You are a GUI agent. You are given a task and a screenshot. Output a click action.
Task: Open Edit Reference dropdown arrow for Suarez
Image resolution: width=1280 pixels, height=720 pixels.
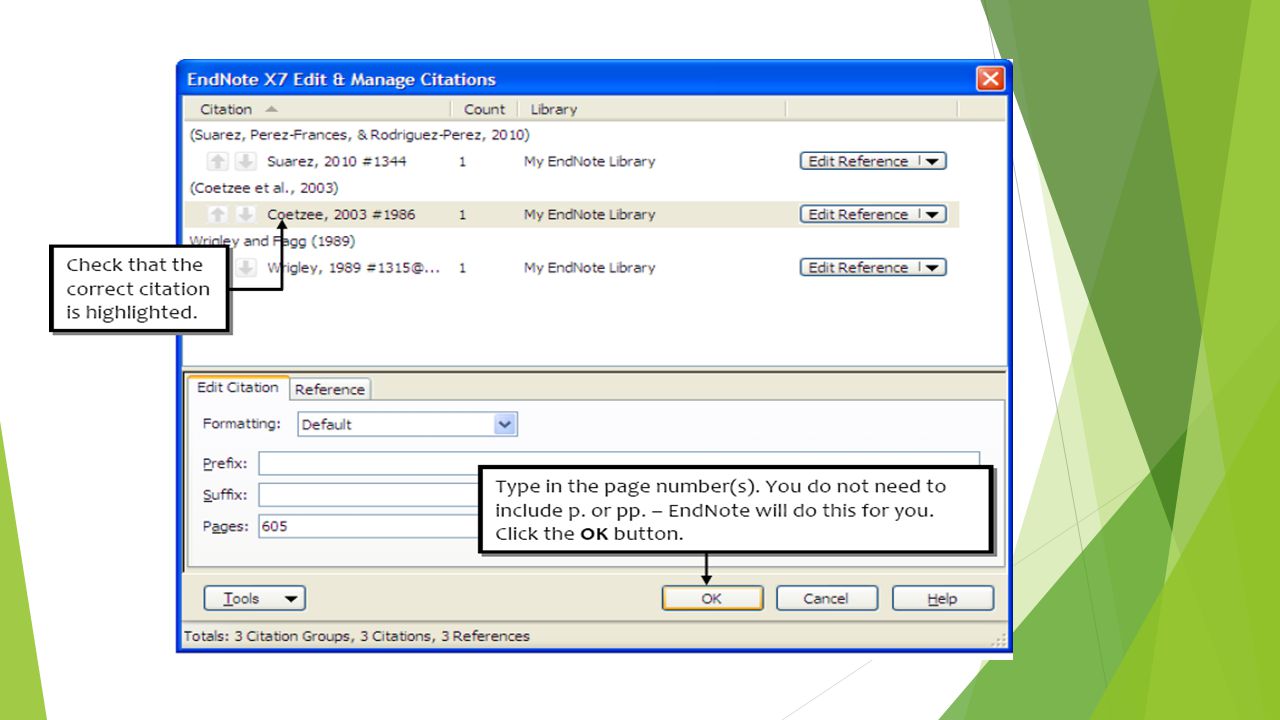pos(932,161)
